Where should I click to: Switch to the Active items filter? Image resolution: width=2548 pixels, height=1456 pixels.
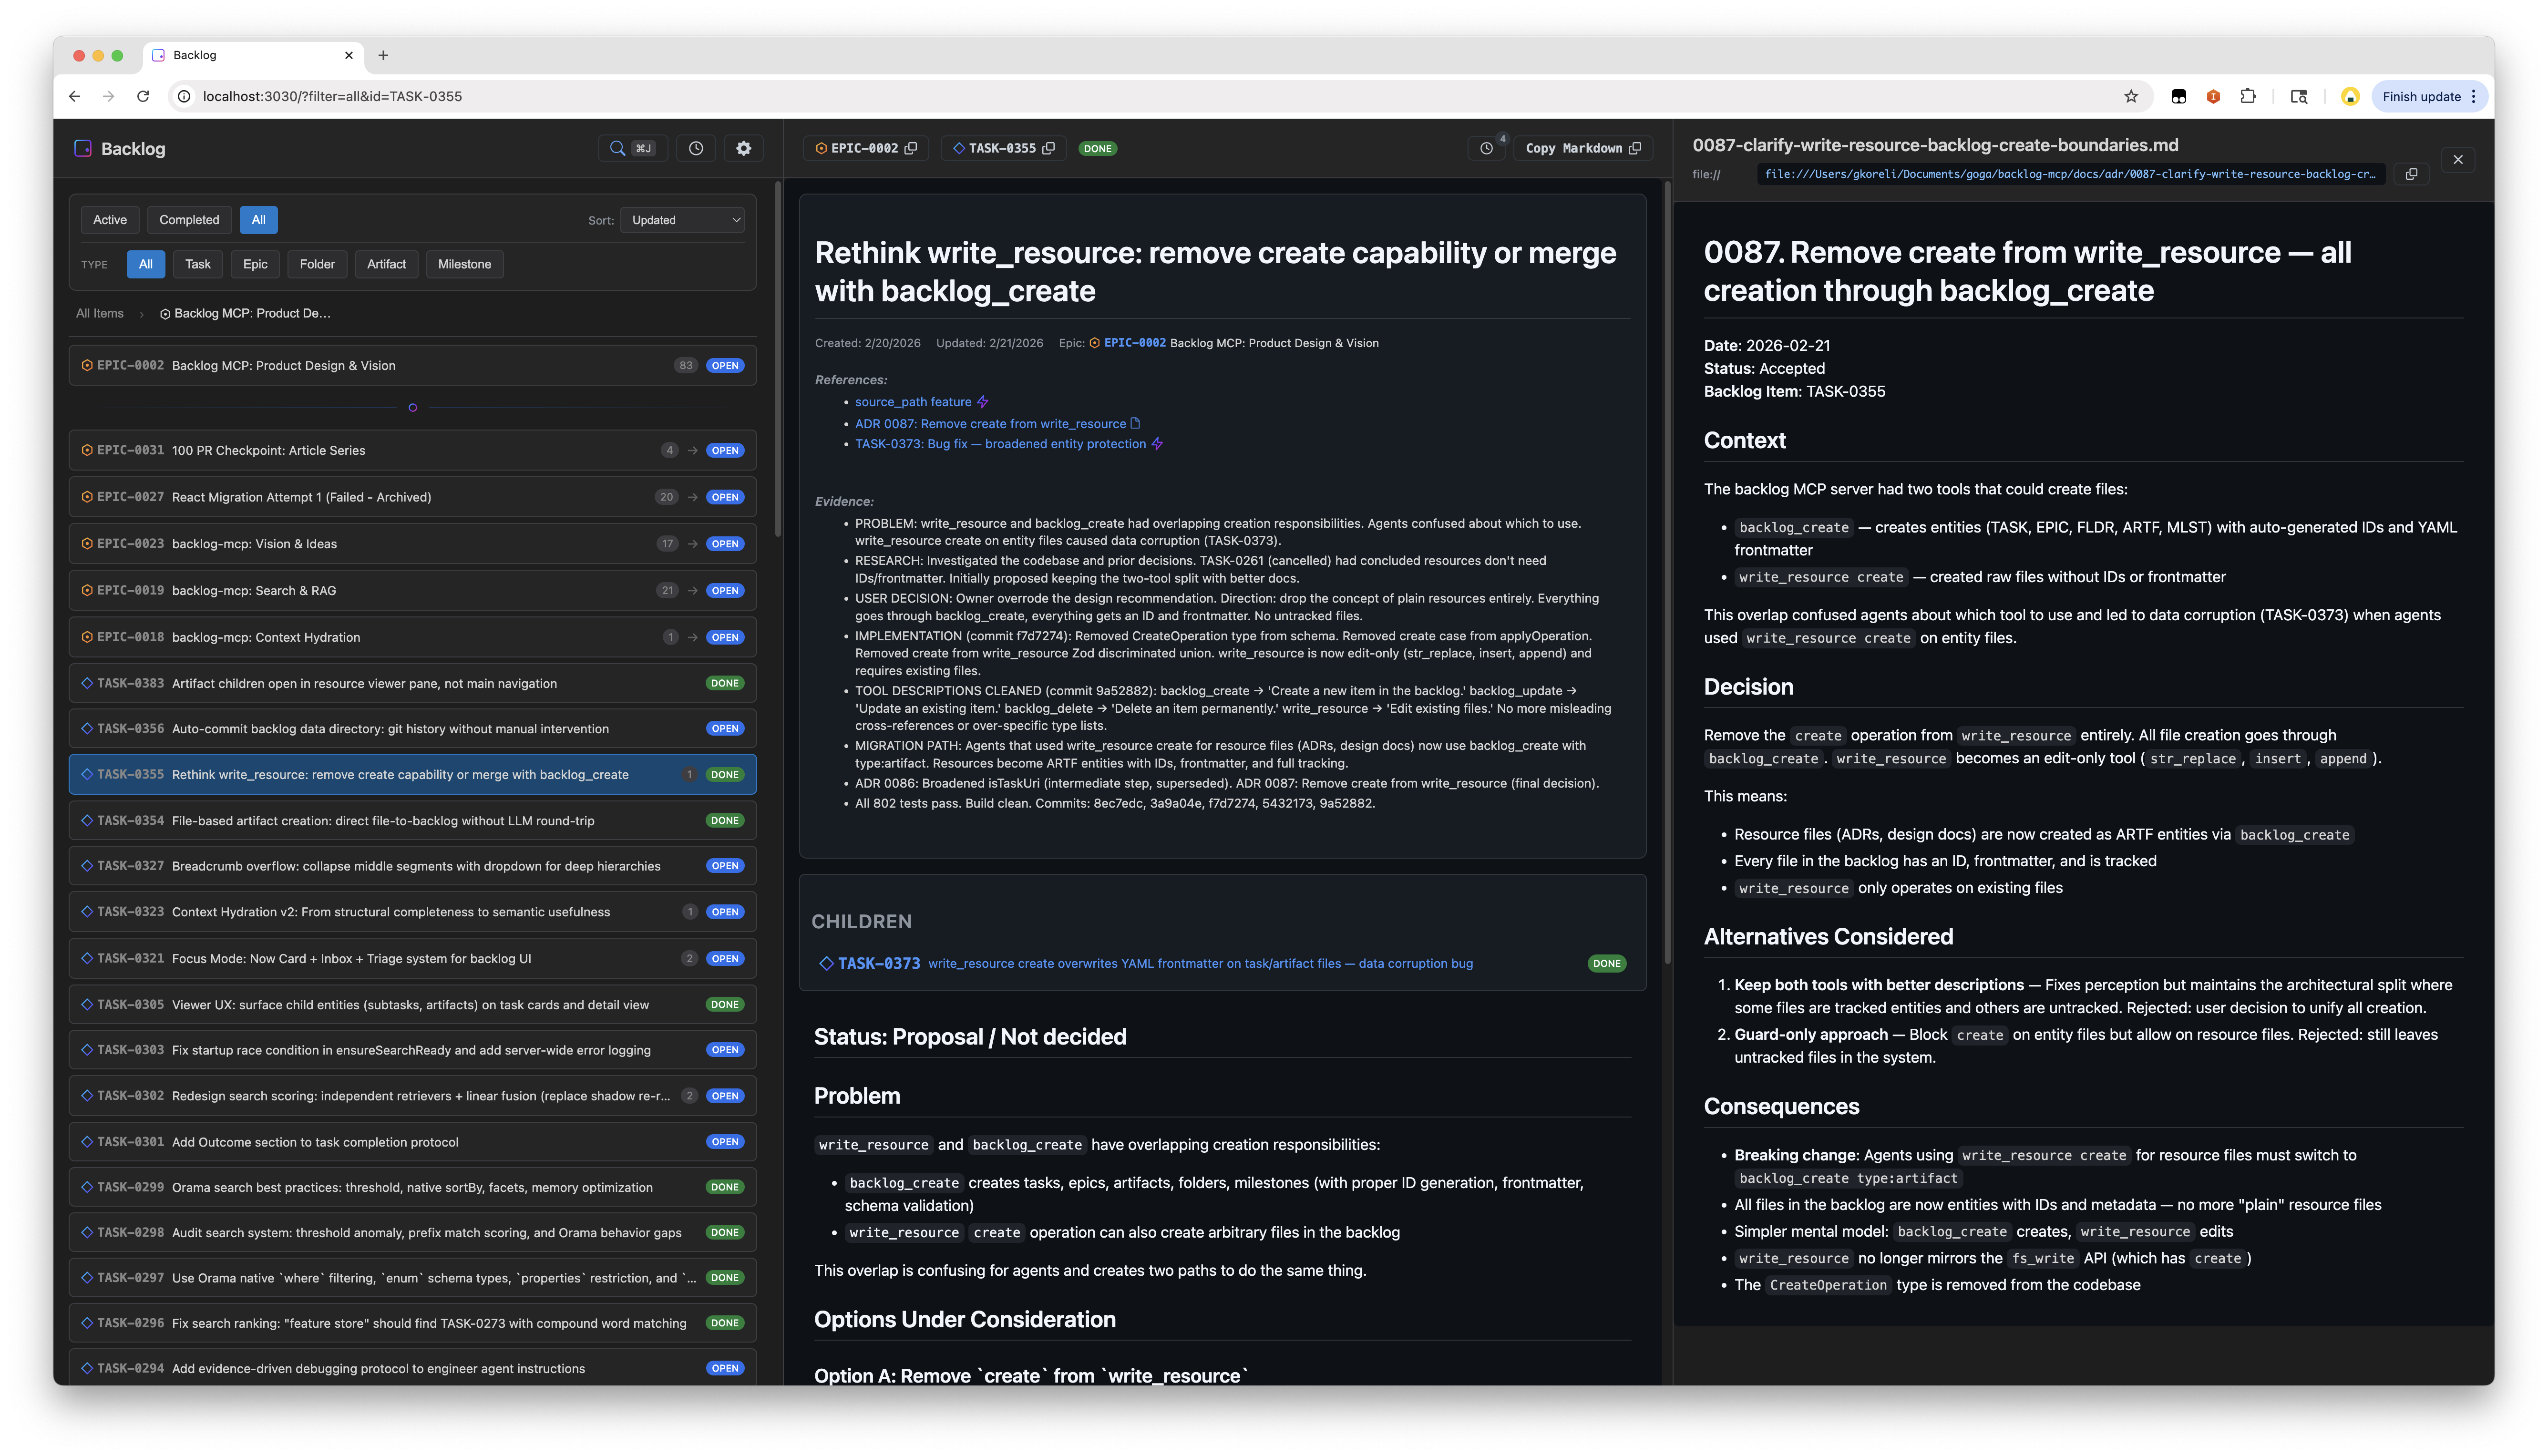click(x=110, y=219)
